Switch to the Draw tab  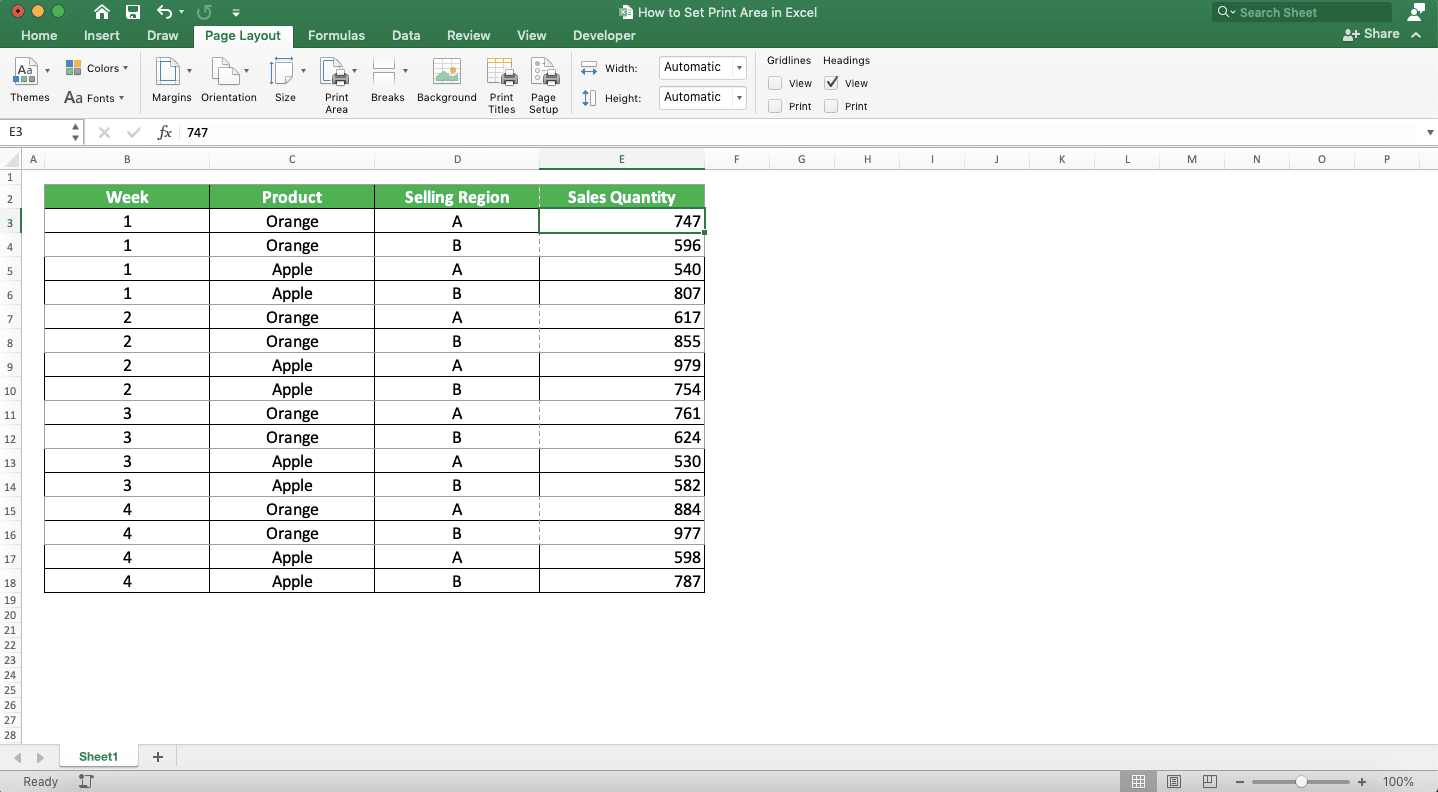[x=163, y=35]
